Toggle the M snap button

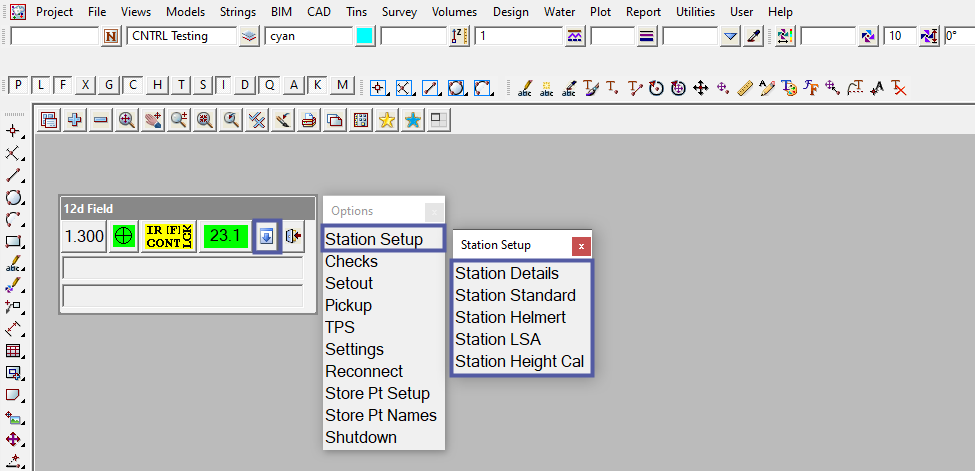click(343, 85)
